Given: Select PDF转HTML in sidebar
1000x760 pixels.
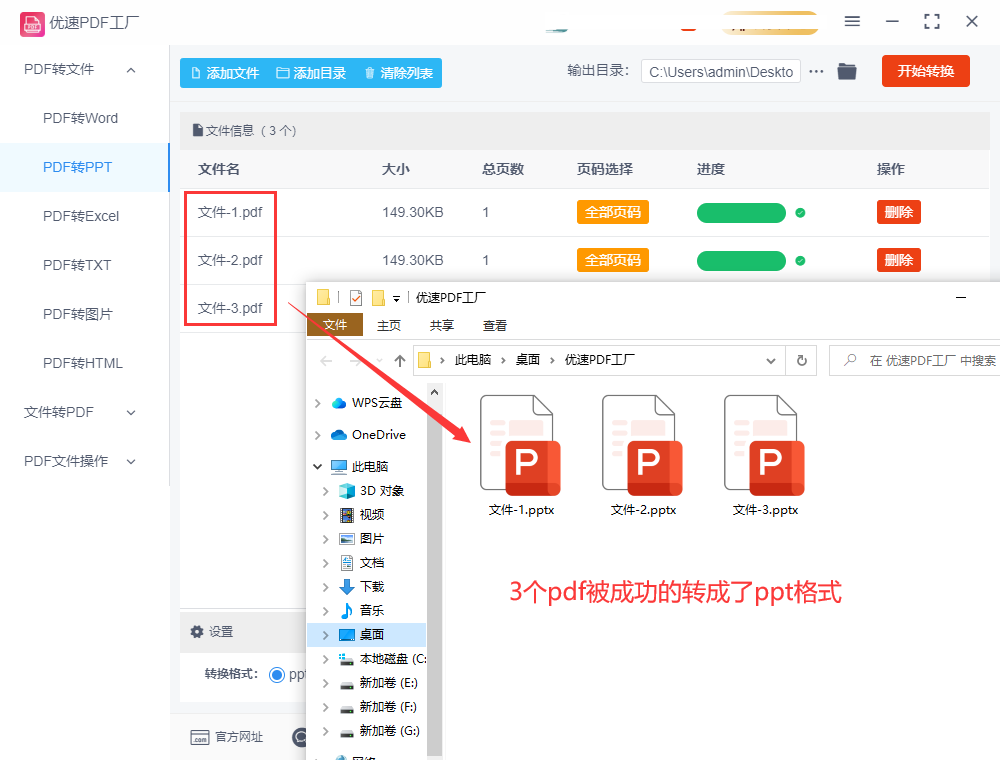Looking at the screenshot, I should click(x=82, y=363).
